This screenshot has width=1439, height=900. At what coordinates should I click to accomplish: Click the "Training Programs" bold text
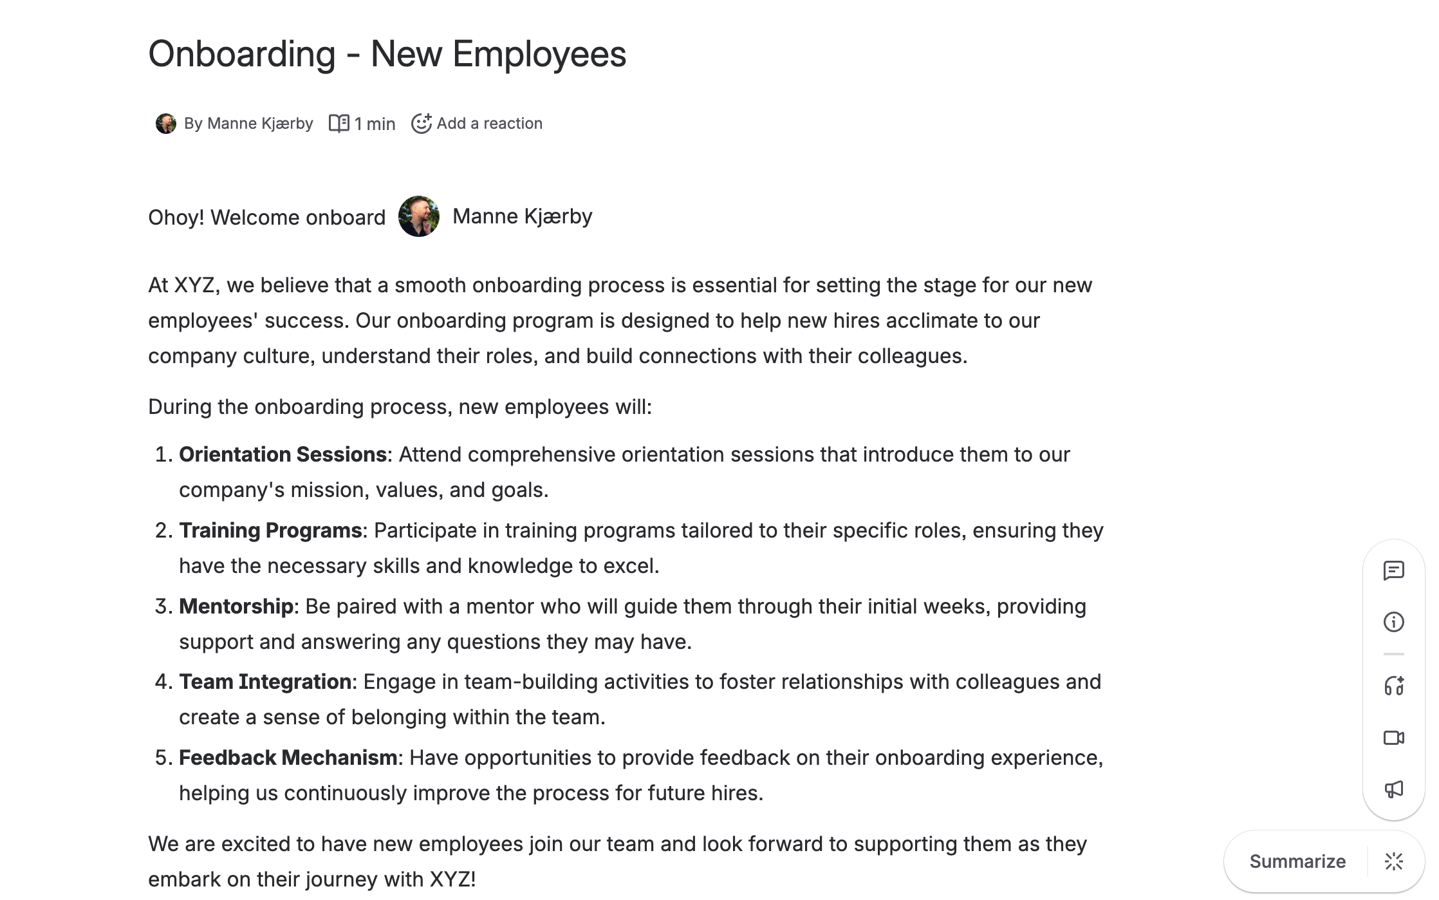(270, 531)
